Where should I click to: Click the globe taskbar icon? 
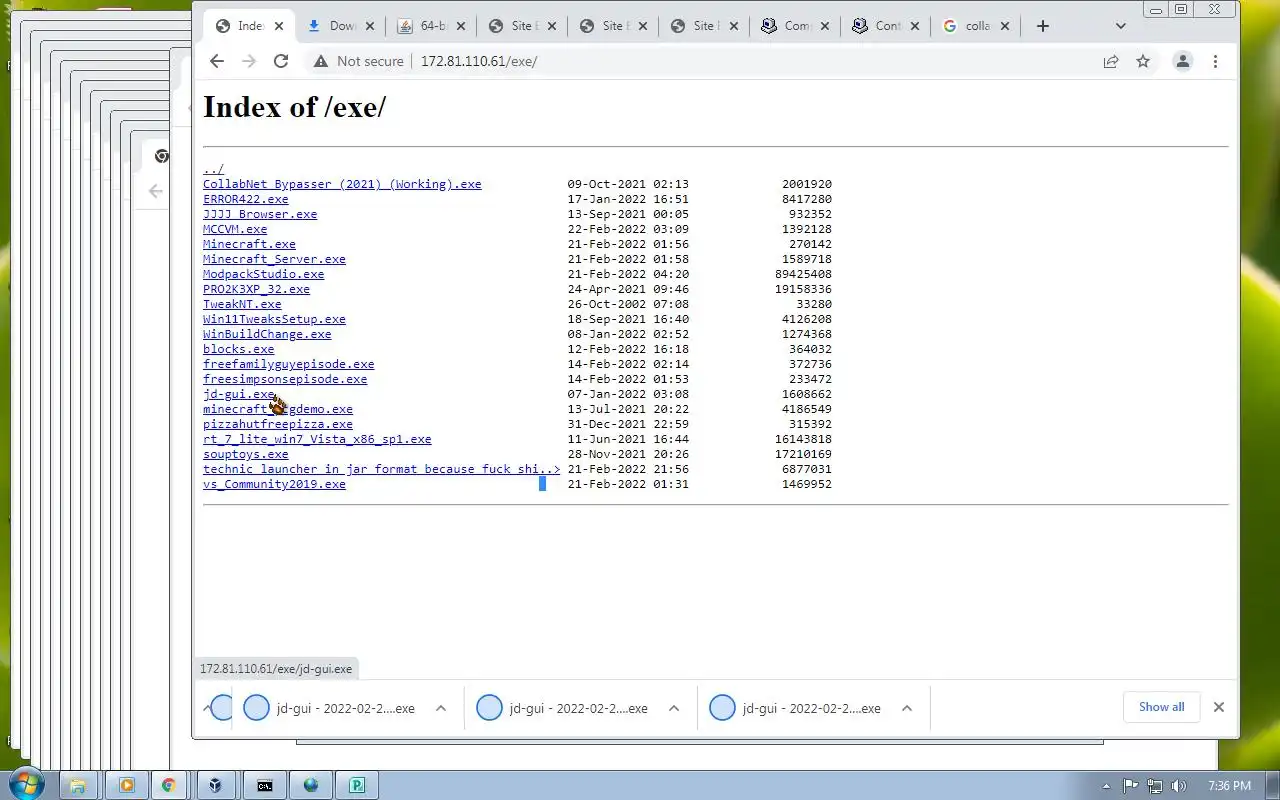pos(311,785)
